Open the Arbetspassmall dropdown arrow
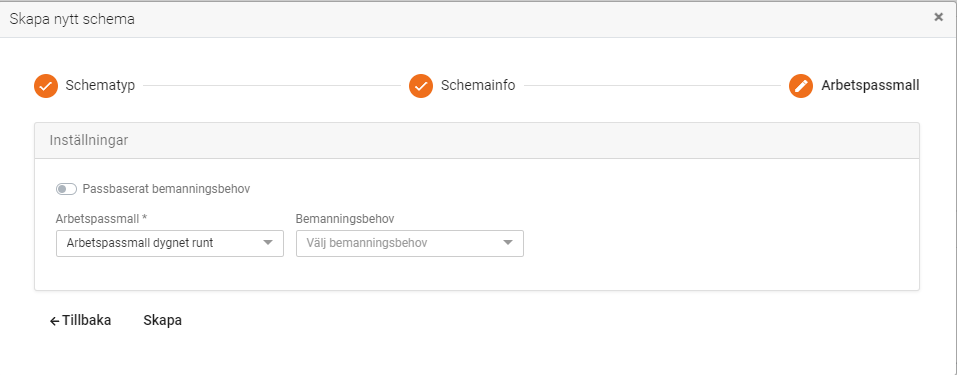The width and height of the screenshot is (957, 375). [267, 243]
